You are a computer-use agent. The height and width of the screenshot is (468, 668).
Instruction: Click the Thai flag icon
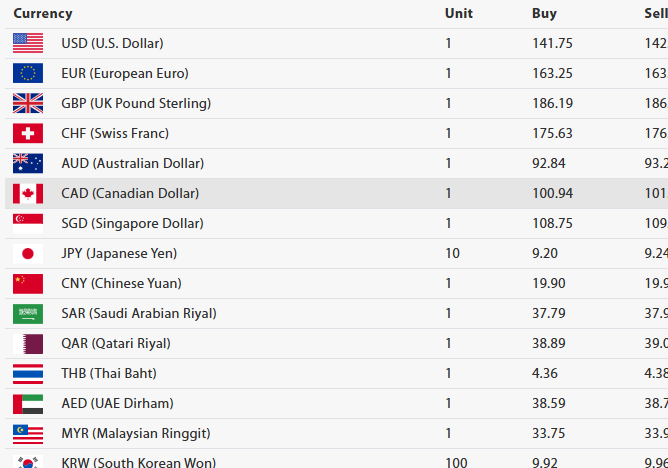point(28,373)
